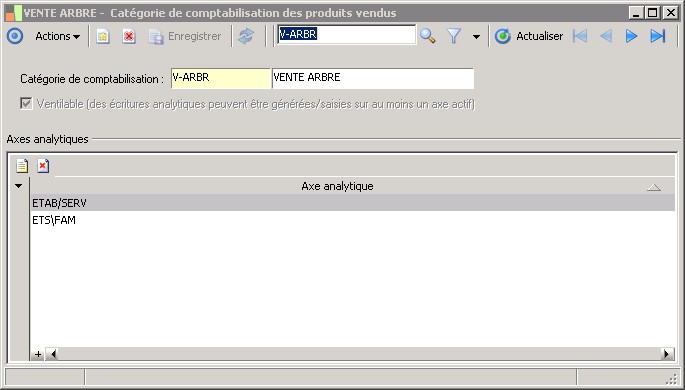Click the horizontal scrollbar right arrow
The width and height of the screenshot is (685, 390).
point(668,354)
